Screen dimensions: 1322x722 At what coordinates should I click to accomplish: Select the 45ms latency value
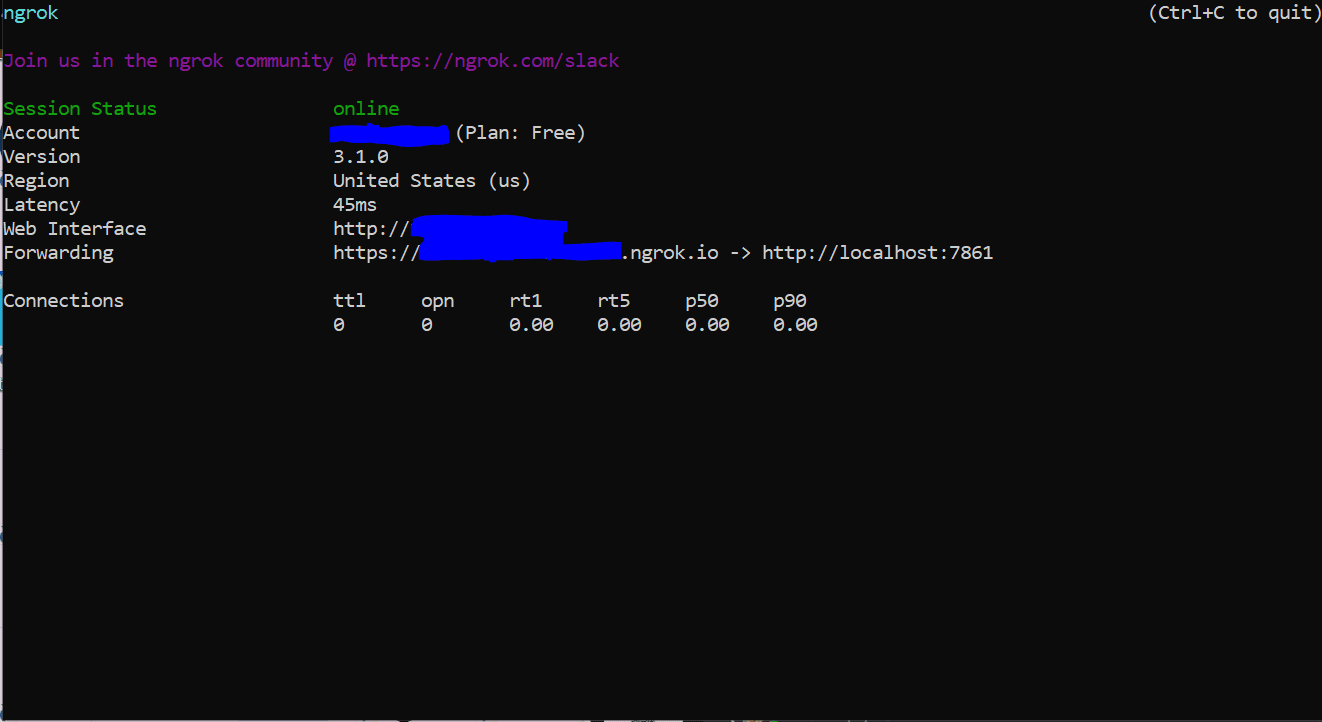(x=355, y=205)
